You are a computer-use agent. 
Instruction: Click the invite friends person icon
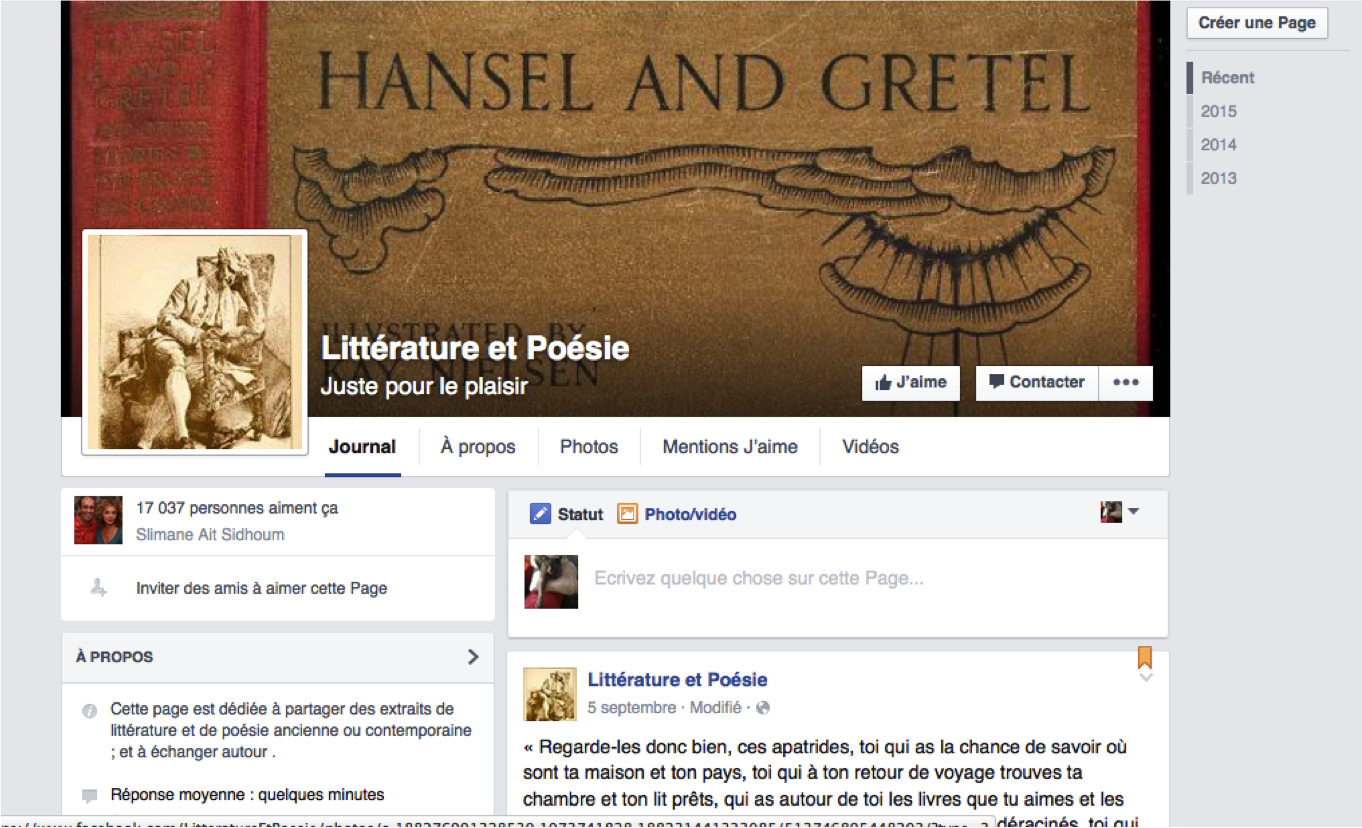tap(98, 589)
